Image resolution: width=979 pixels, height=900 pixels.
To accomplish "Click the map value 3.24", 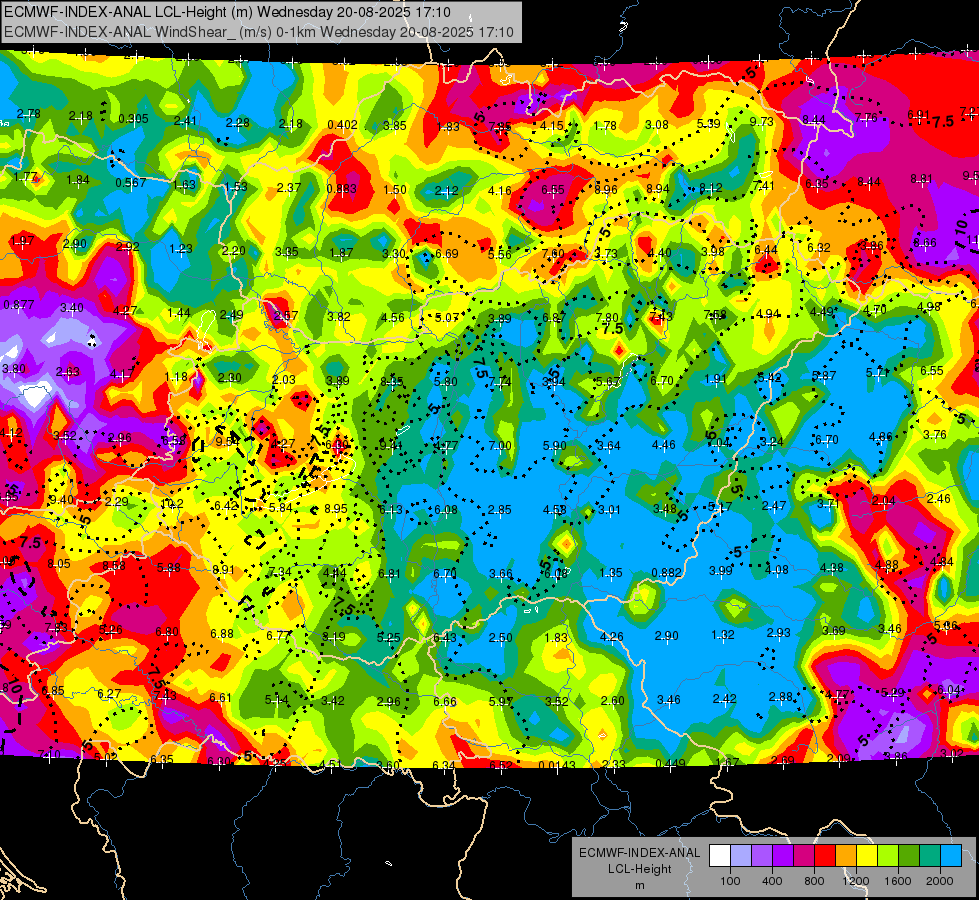I will (x=771, y=442).
